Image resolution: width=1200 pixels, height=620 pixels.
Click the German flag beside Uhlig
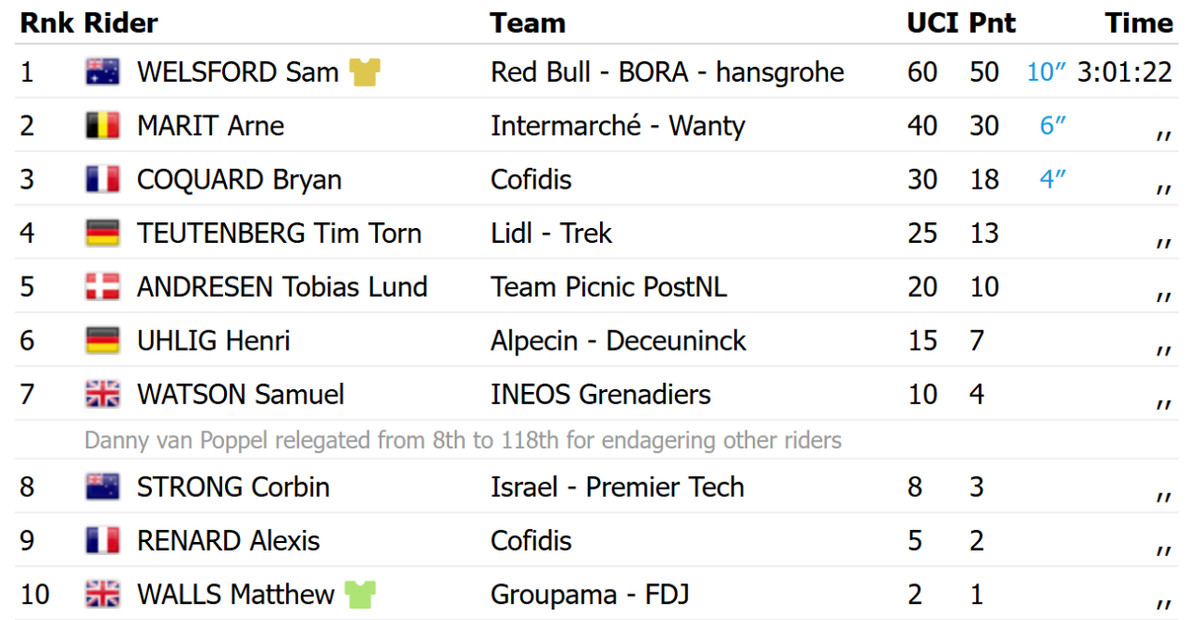(102, 341)
